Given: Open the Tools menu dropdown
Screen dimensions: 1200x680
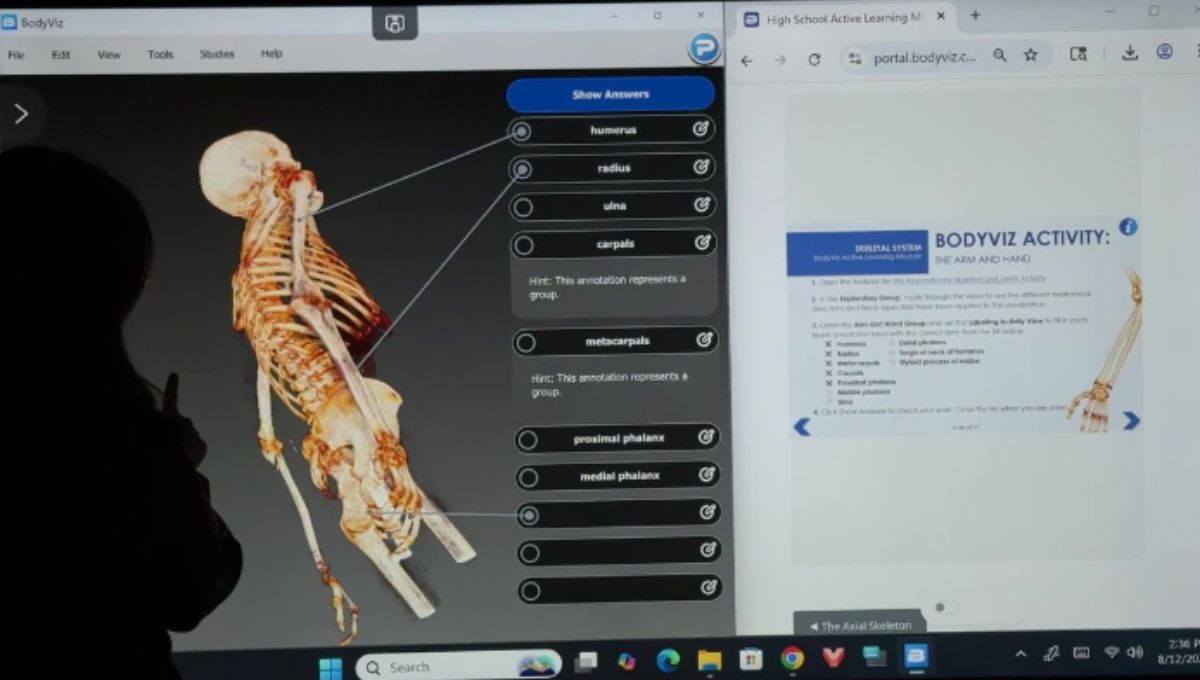Looking at the screenshot, I should tap(160, 55).
